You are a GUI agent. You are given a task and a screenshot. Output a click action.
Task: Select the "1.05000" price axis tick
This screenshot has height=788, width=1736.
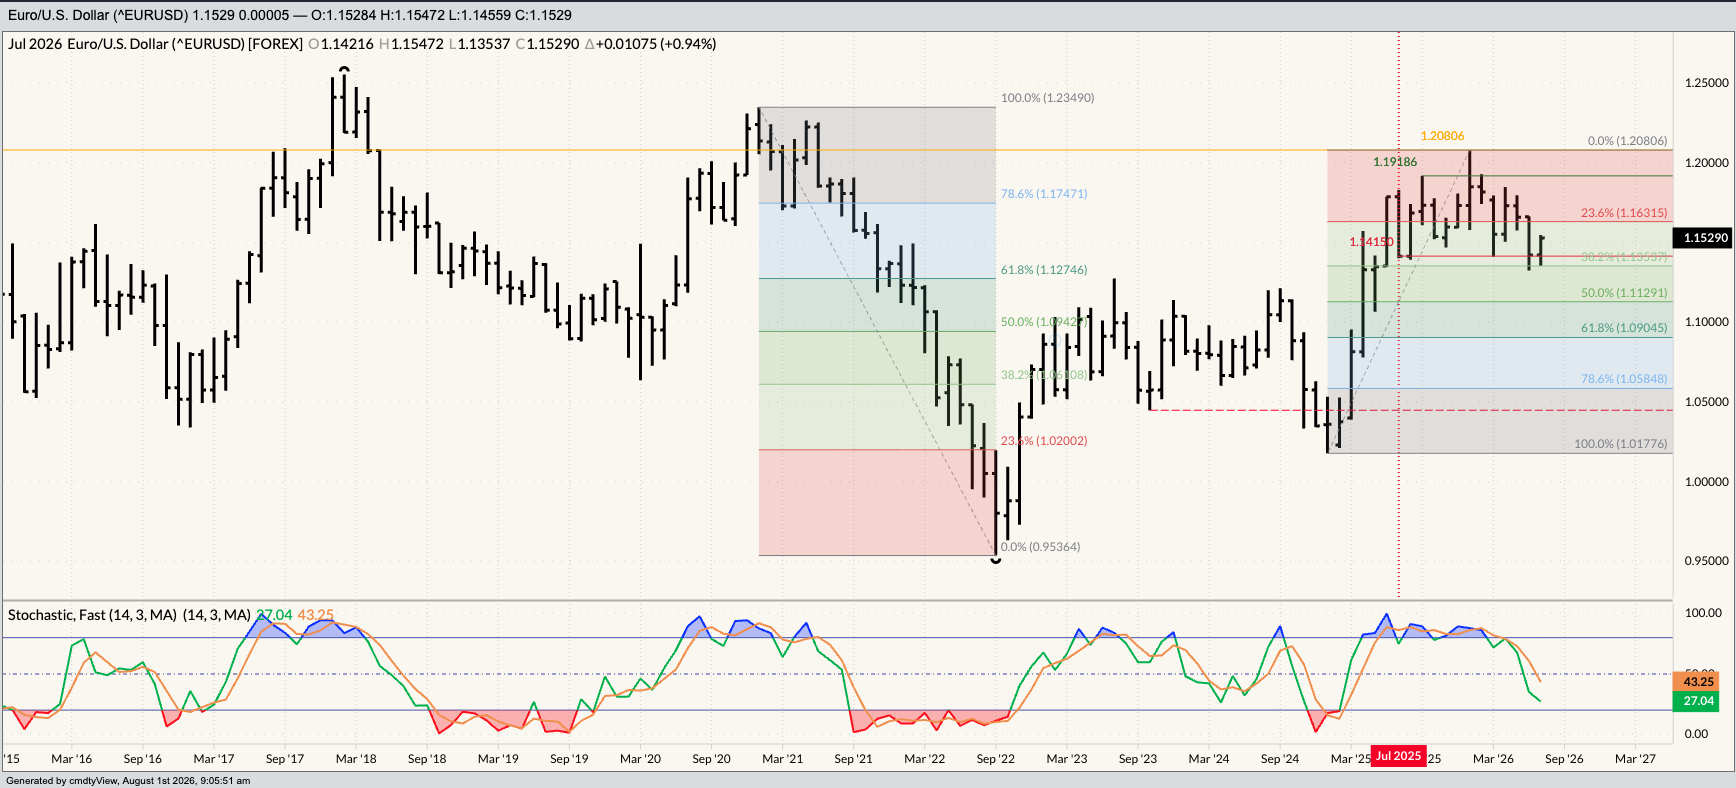coord(1707,402)
